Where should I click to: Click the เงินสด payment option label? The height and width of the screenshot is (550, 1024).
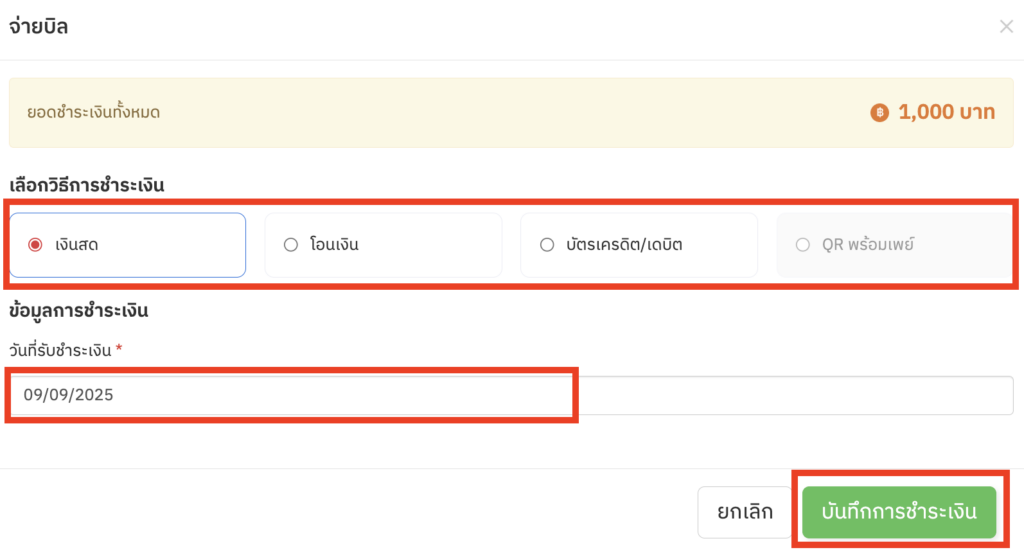coord(76,245)
